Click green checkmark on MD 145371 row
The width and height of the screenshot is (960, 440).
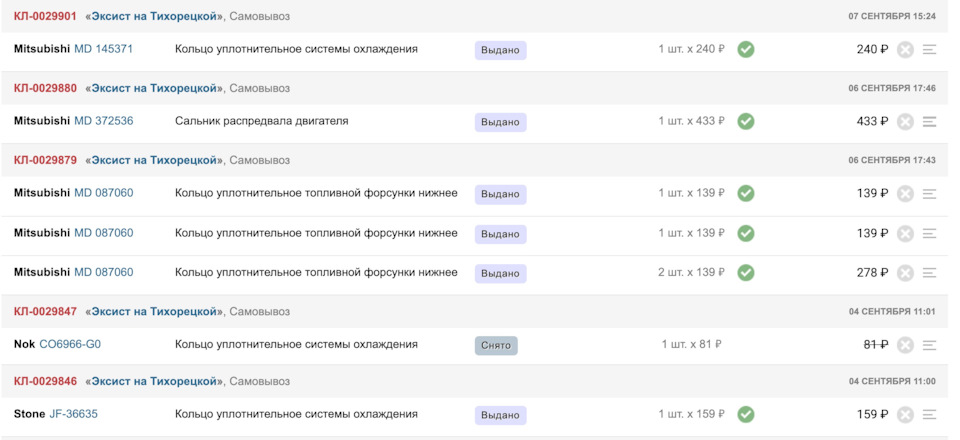(745, 49)
